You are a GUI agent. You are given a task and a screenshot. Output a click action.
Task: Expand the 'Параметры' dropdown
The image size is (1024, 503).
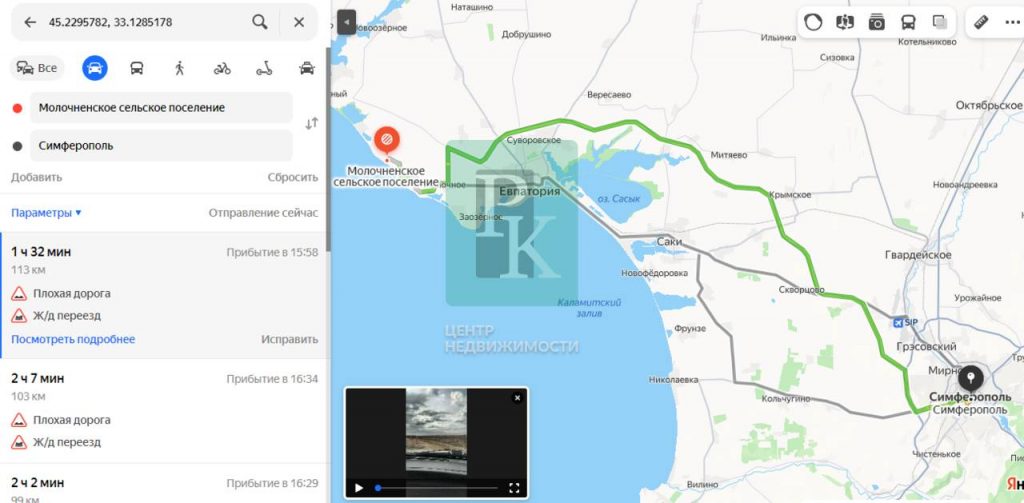(x=46, y=213)
